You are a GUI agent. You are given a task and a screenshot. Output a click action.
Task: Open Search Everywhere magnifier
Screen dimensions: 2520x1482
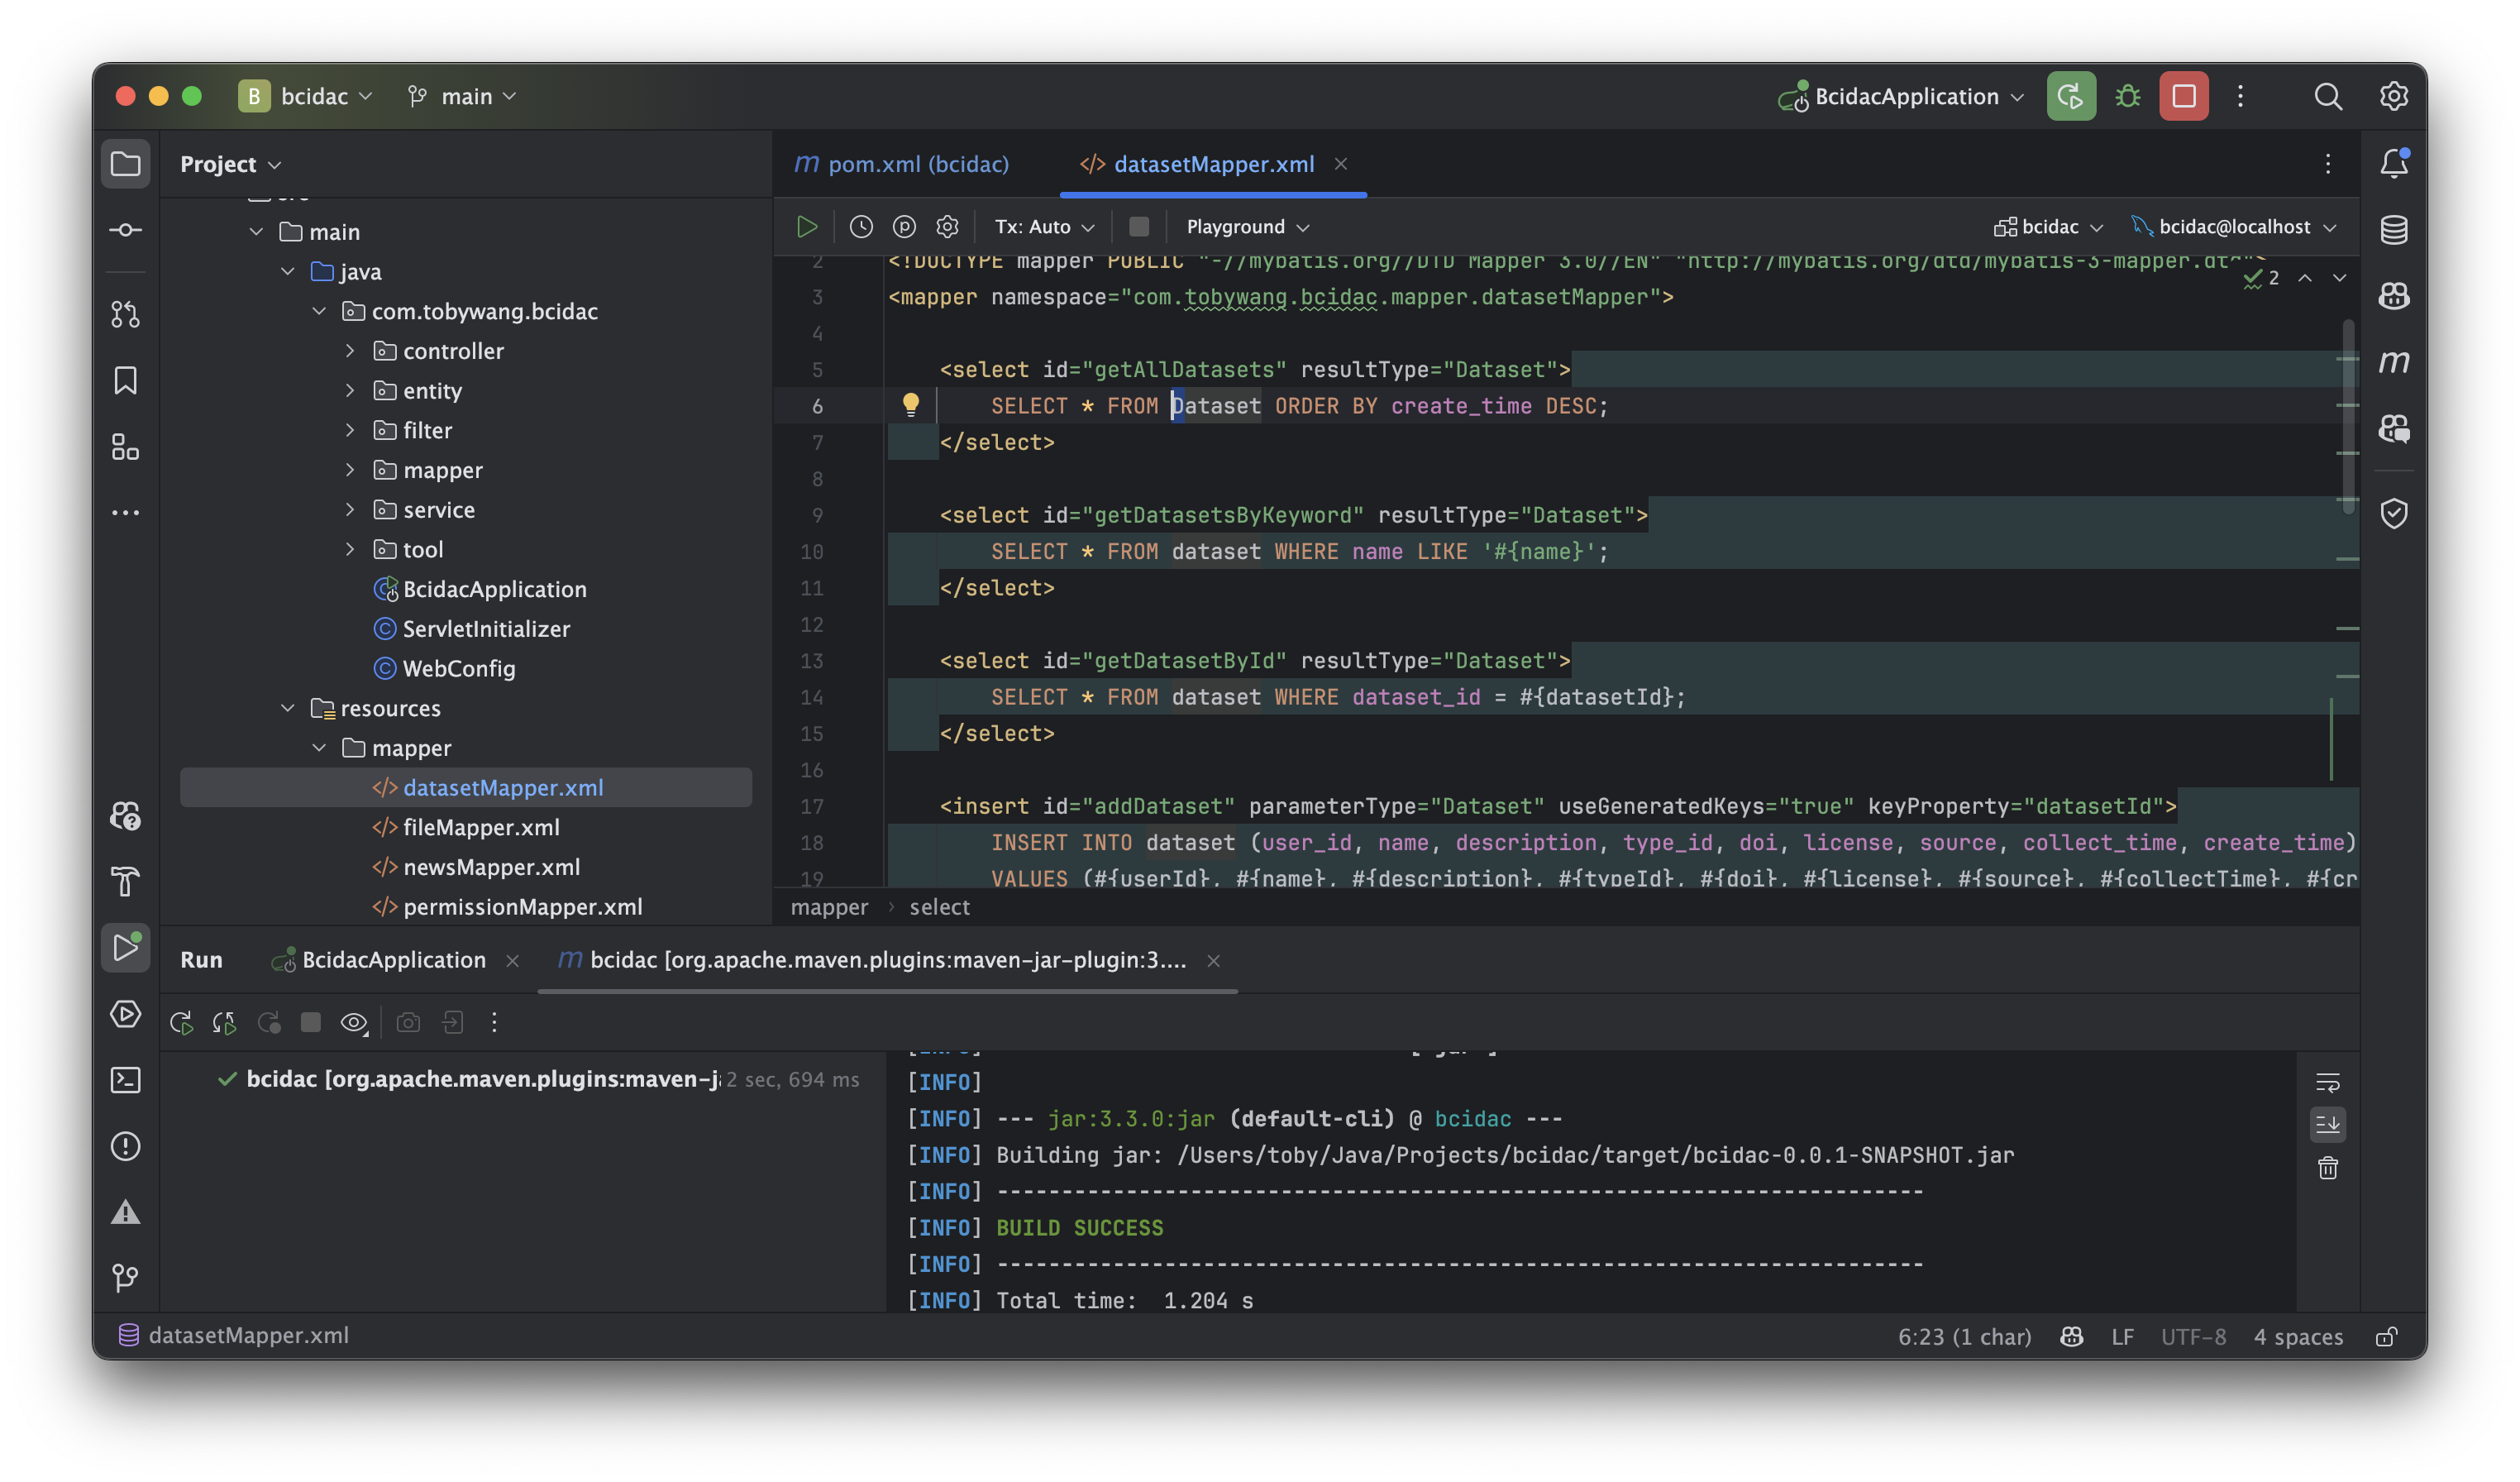click(2328, 96)
